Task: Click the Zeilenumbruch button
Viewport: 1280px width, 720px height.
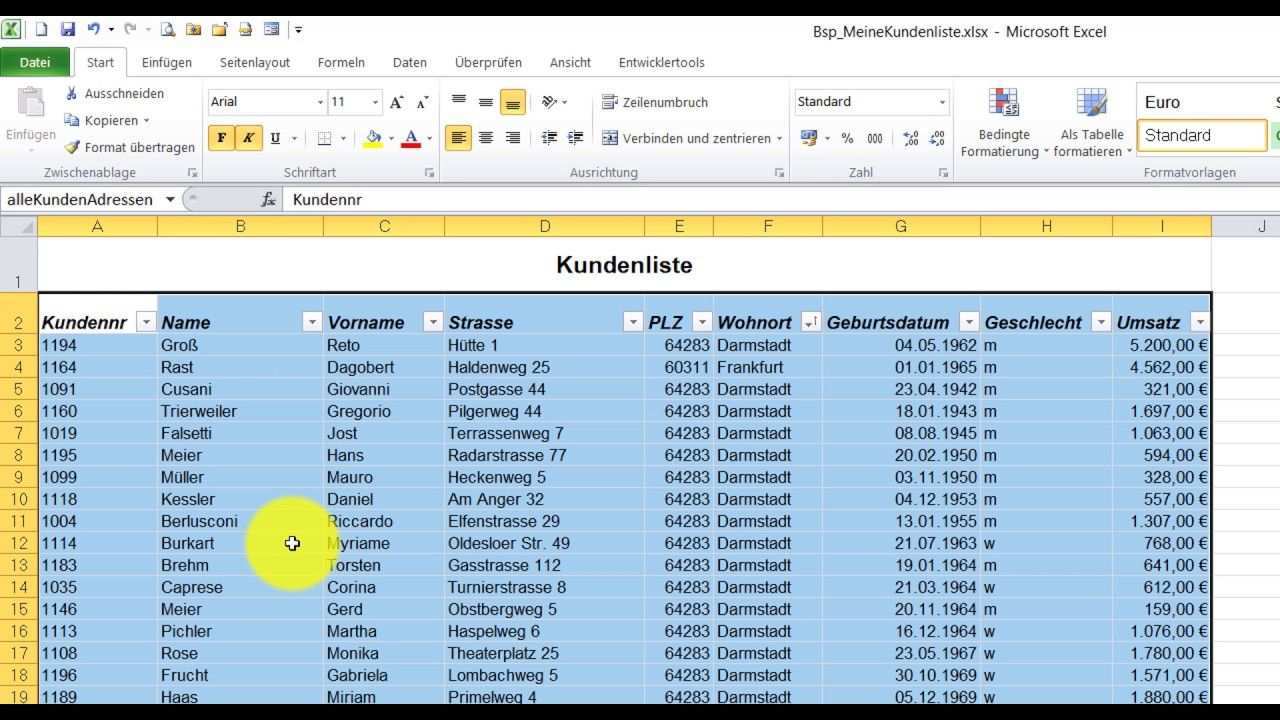Action: tap(655, 102)
